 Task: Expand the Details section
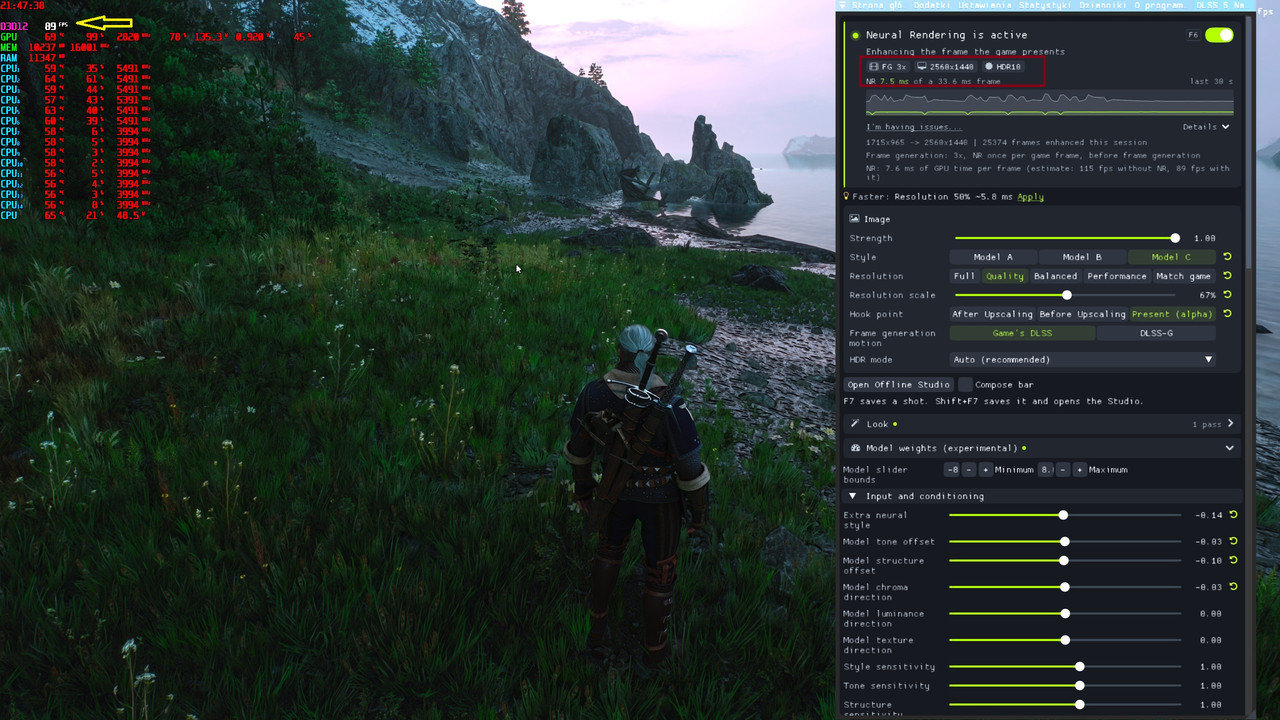[x=1206, y=127]
